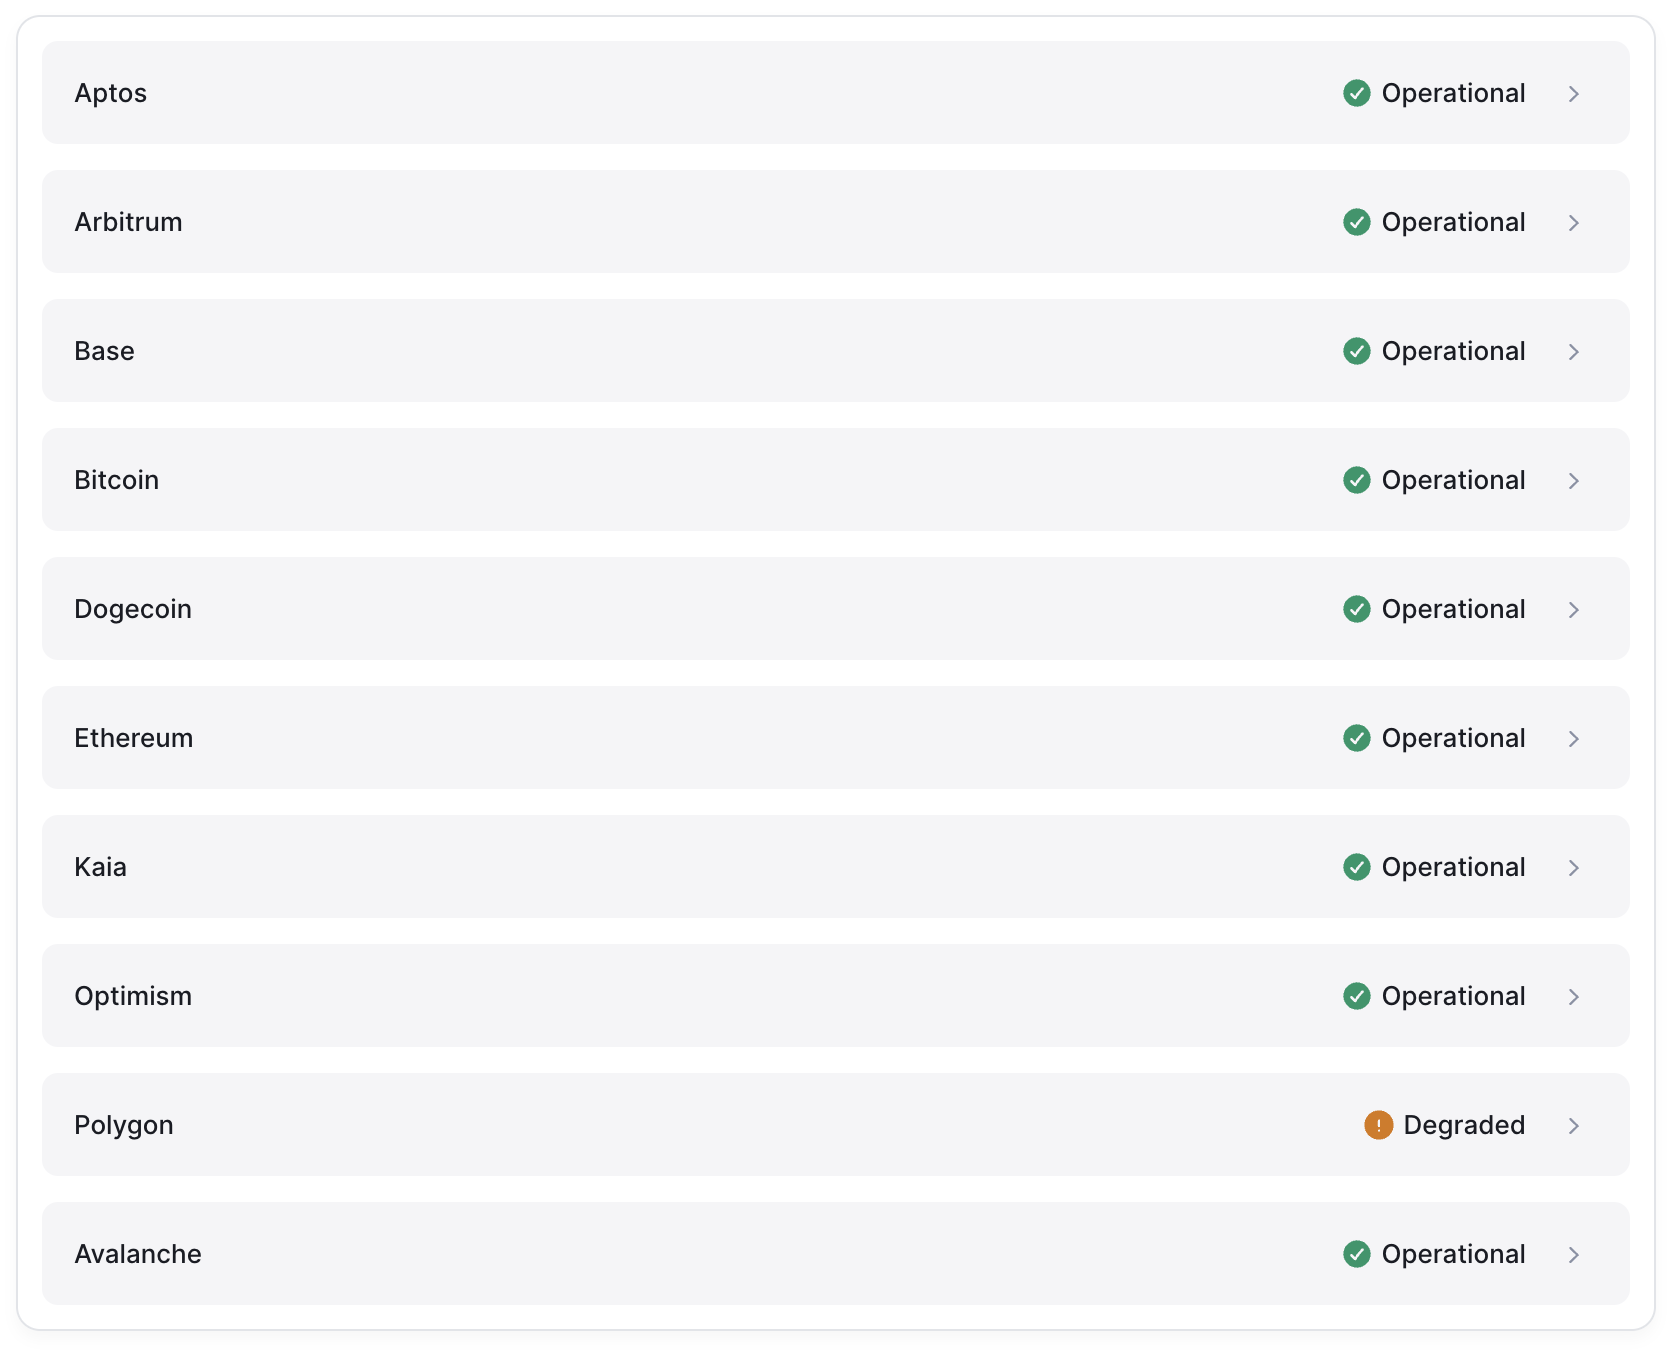The height and width of the screenshot is (1350, 1680).
Task: Click Bitcoin's green status check icon
Action: [x=1356, y=480]
